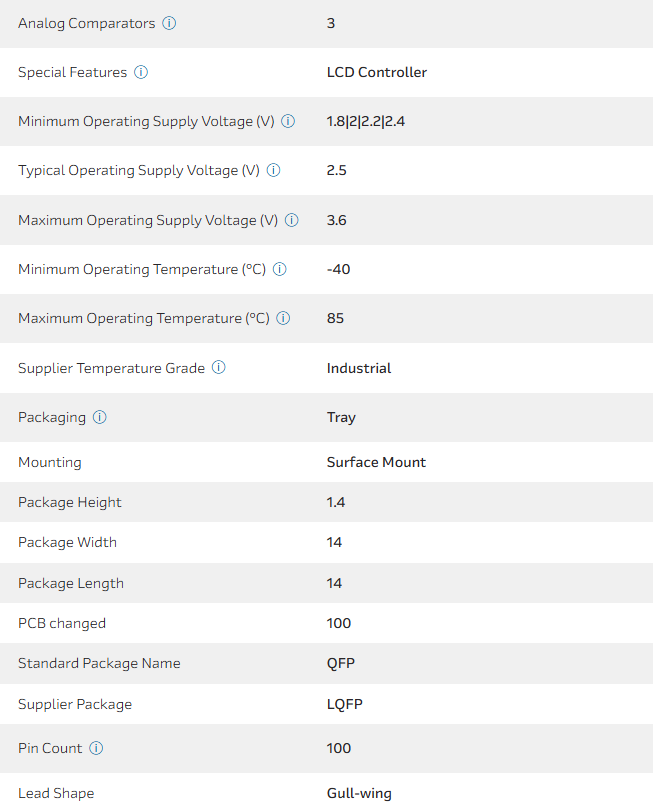Select the Industrial temperature grade value
The width and height of the screenshot is (653, 802).
[358, 368]
